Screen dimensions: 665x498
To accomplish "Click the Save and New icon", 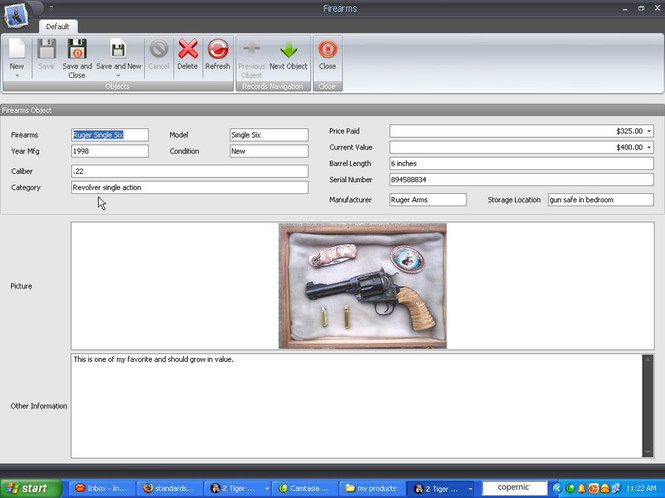I will pyautogui.click(x=118, y=49).
